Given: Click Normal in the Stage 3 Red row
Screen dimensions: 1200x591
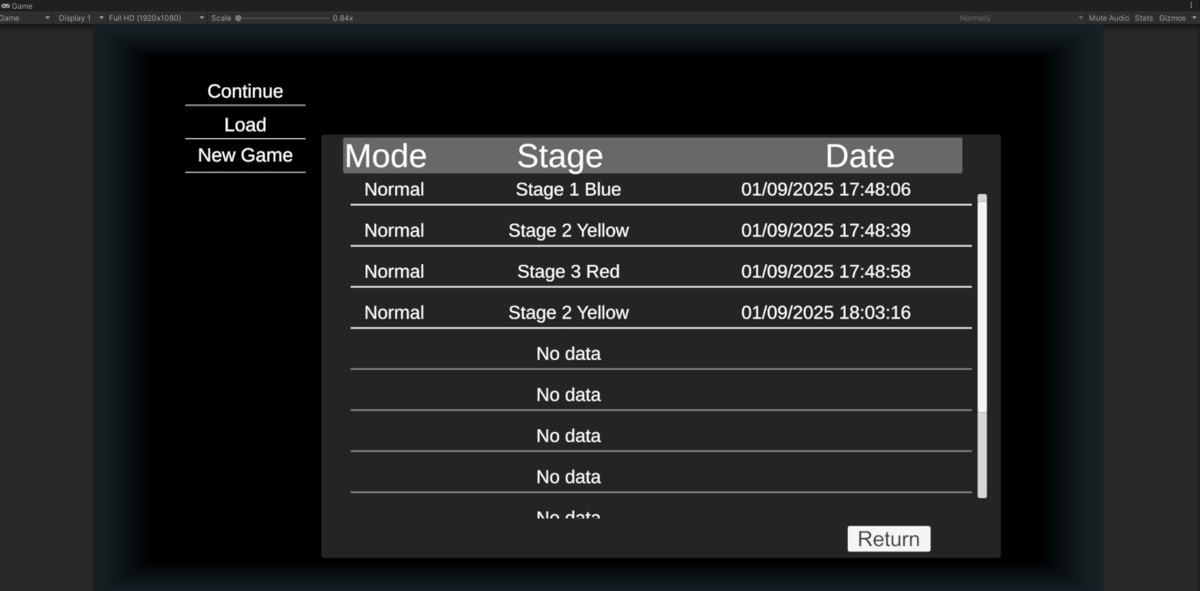Looking at the screenshot, I should click(x=394, y=271).
